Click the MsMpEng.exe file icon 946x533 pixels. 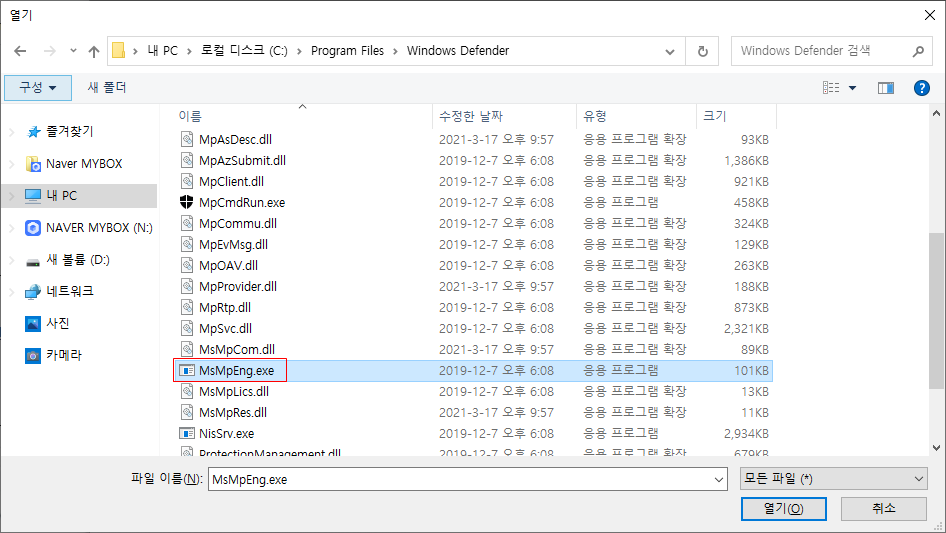[187, 371]
